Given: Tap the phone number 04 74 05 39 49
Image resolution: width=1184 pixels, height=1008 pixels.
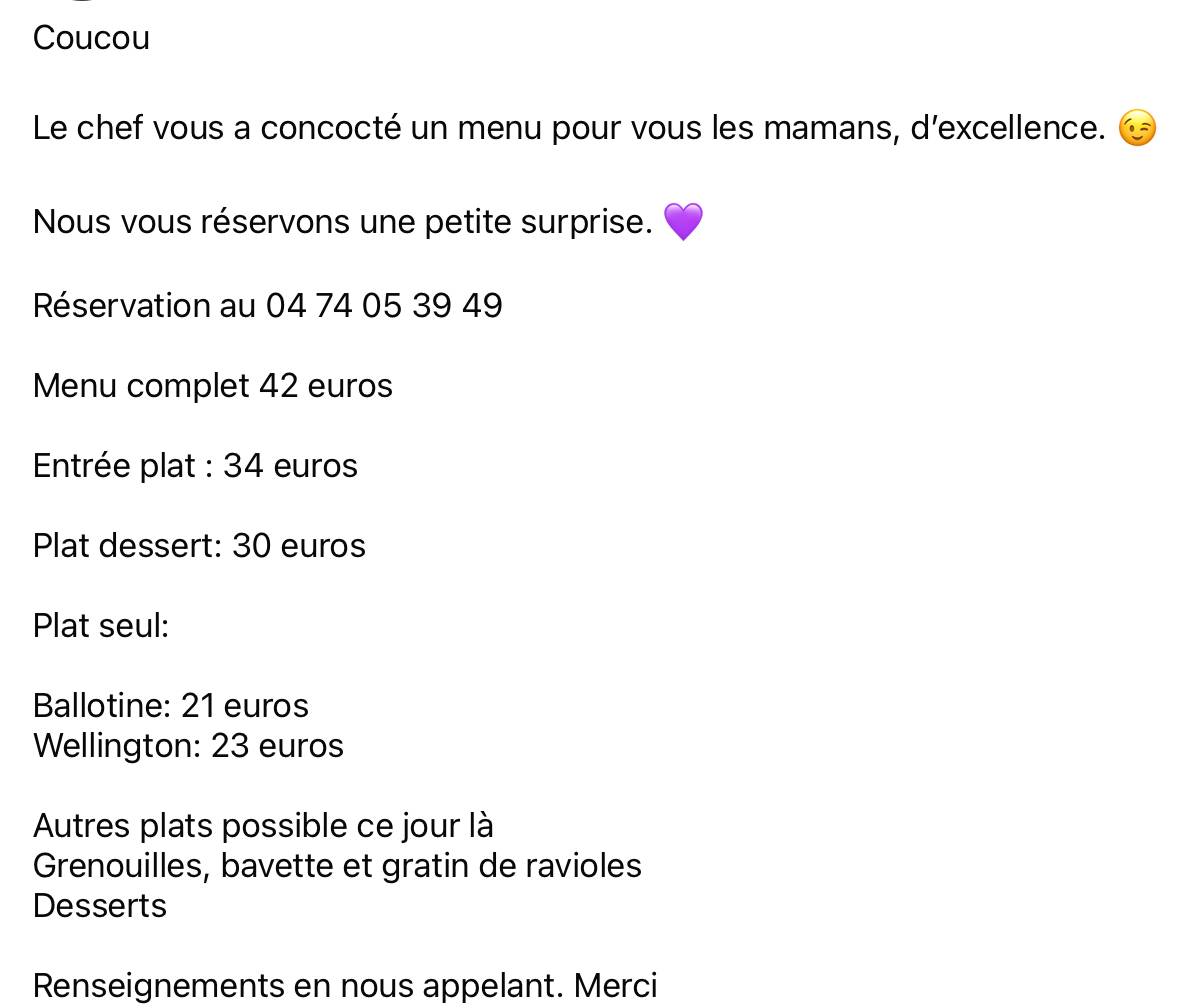Looking at the screenshot, I should pos(384,306).
